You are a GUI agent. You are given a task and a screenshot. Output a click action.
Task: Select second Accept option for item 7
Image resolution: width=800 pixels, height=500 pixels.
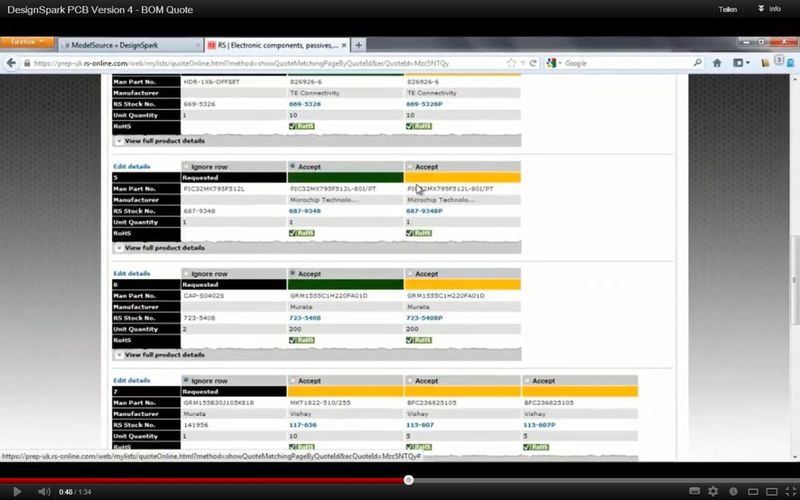[410, 381]
